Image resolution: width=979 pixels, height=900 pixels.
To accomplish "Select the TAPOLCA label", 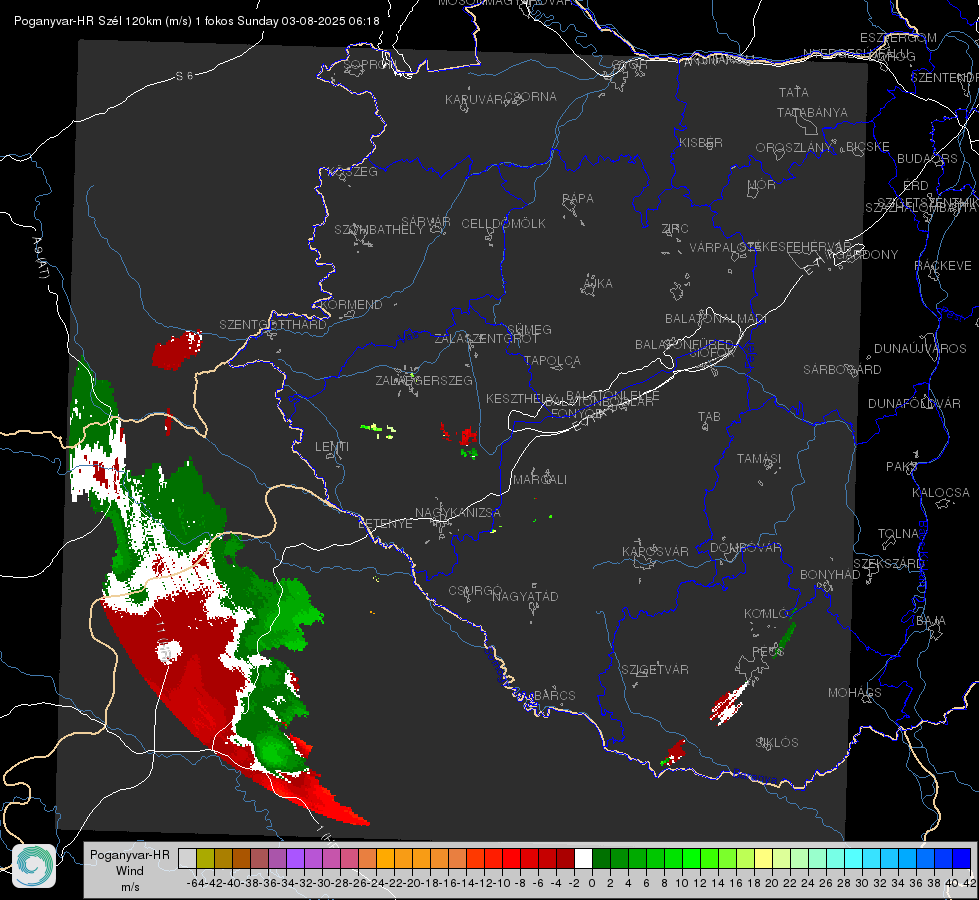I will point(552,360).
